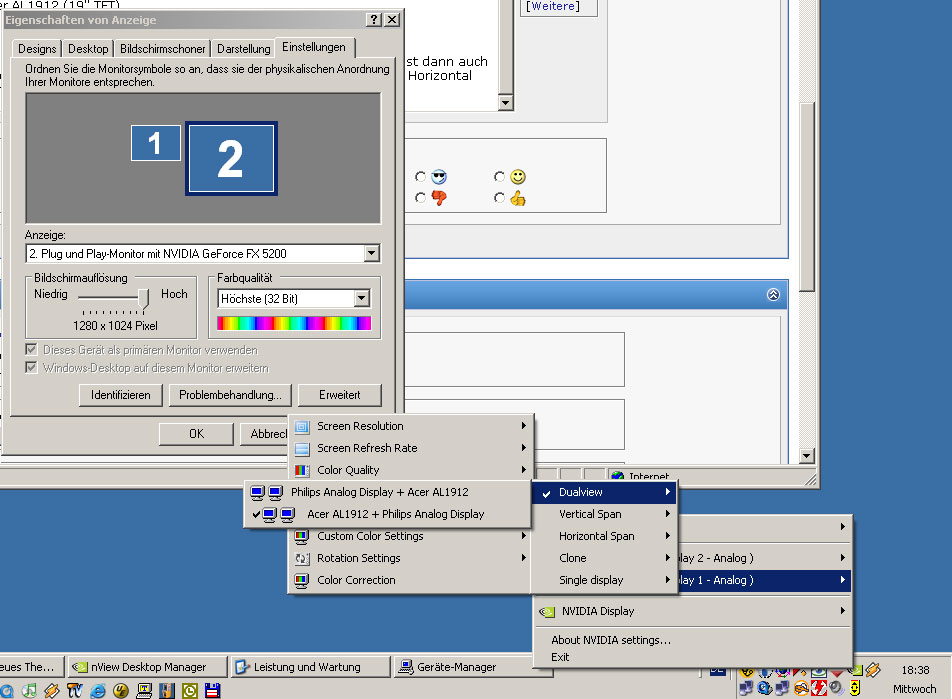Choose Exit in the NVIDIA tray menu
952x699 pixels.
point(560,657)
